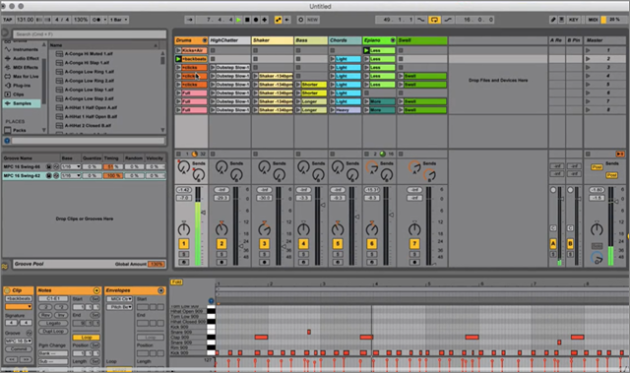
Task: Toggle the clip Loop switch in Notes
Action: click(86, 337)
